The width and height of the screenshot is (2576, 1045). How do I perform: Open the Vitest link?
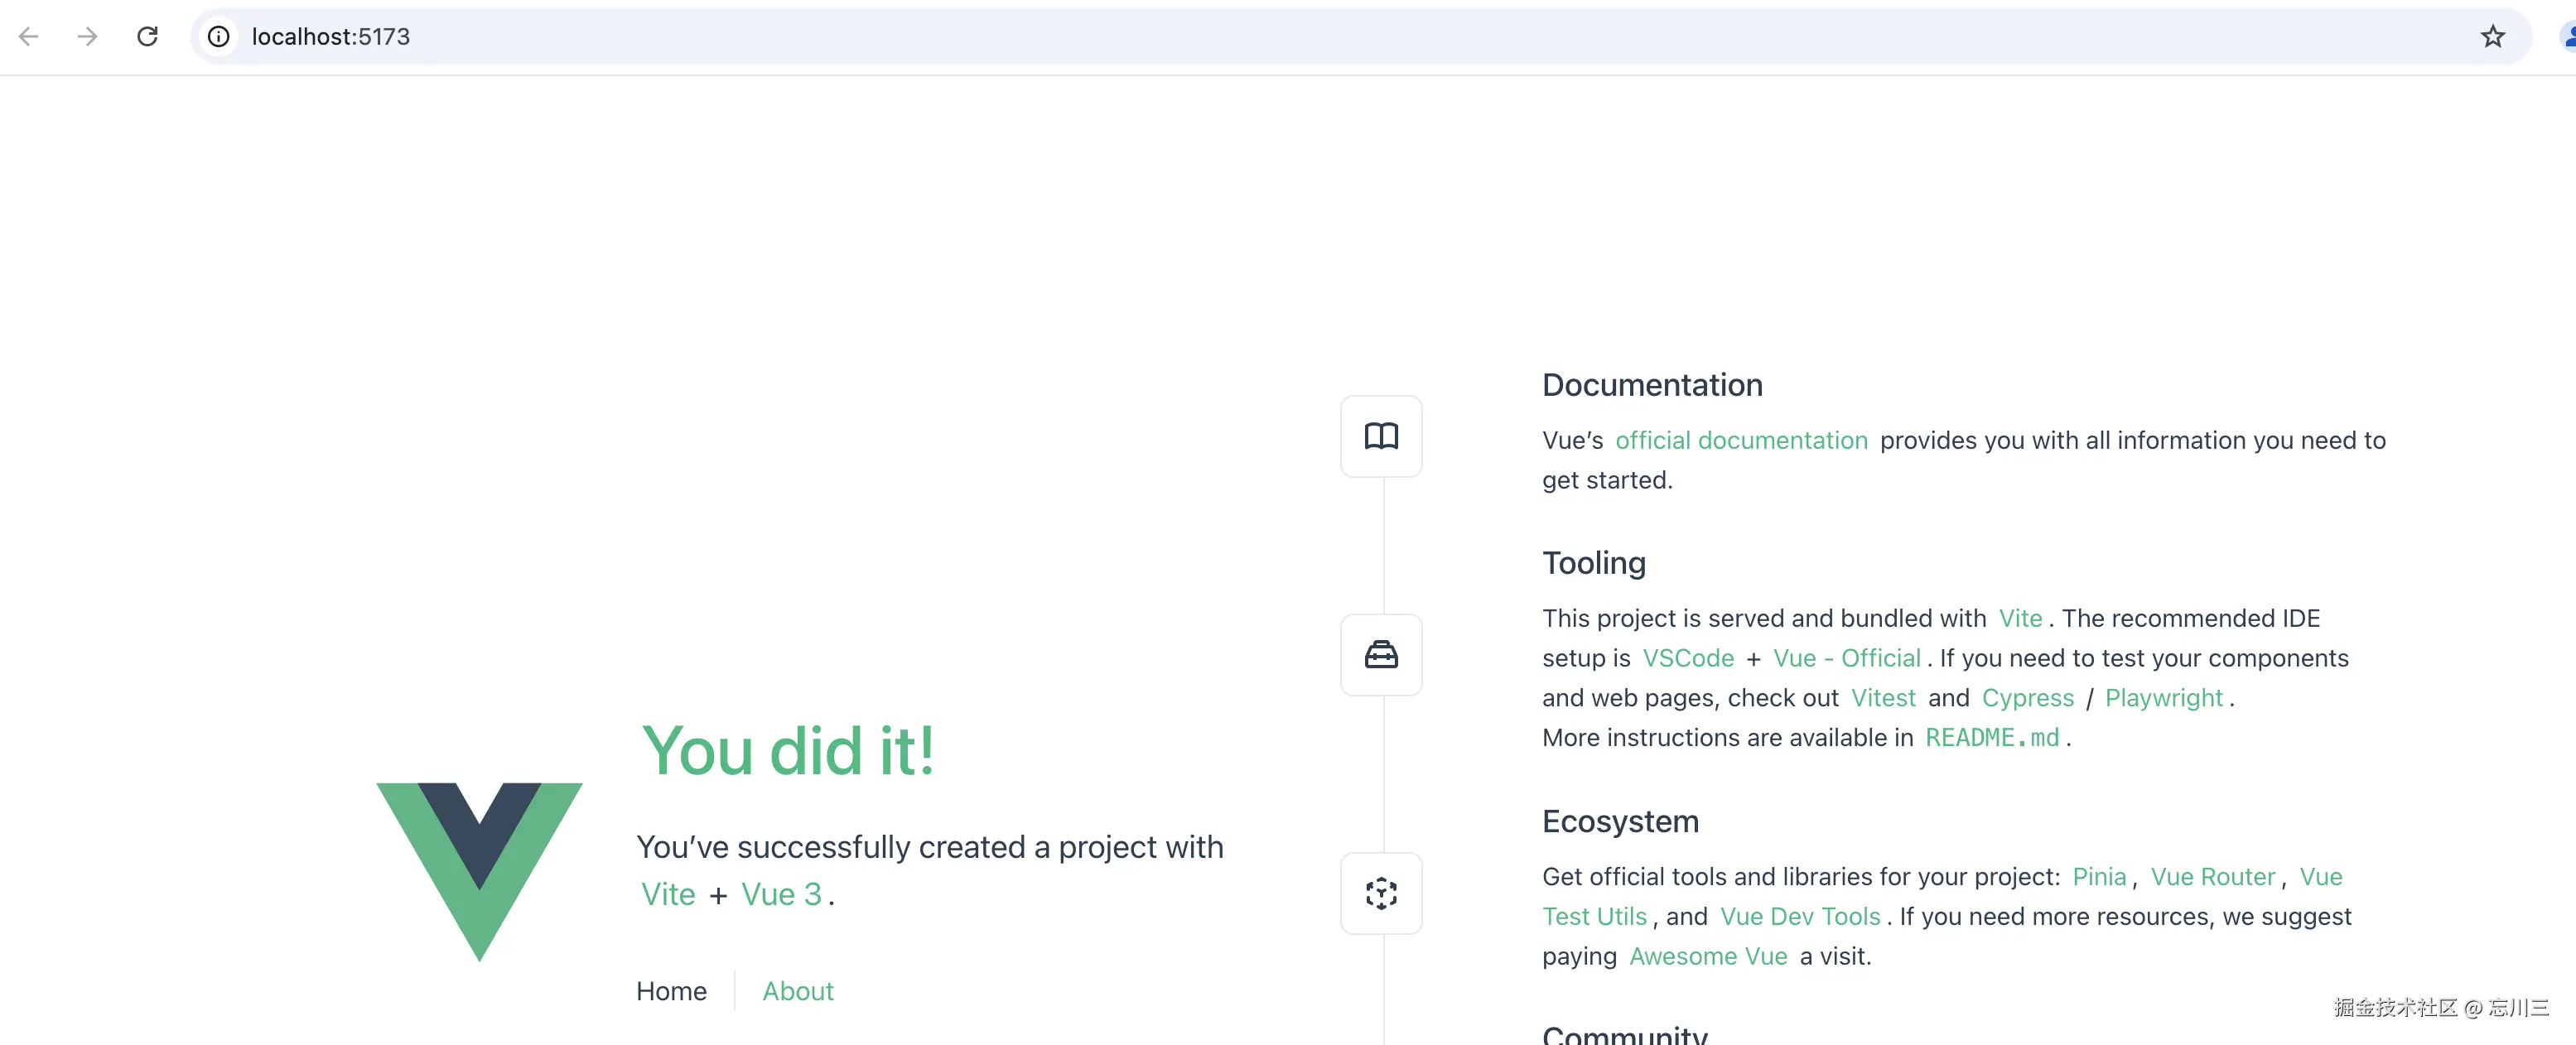tap(1883, 698)
